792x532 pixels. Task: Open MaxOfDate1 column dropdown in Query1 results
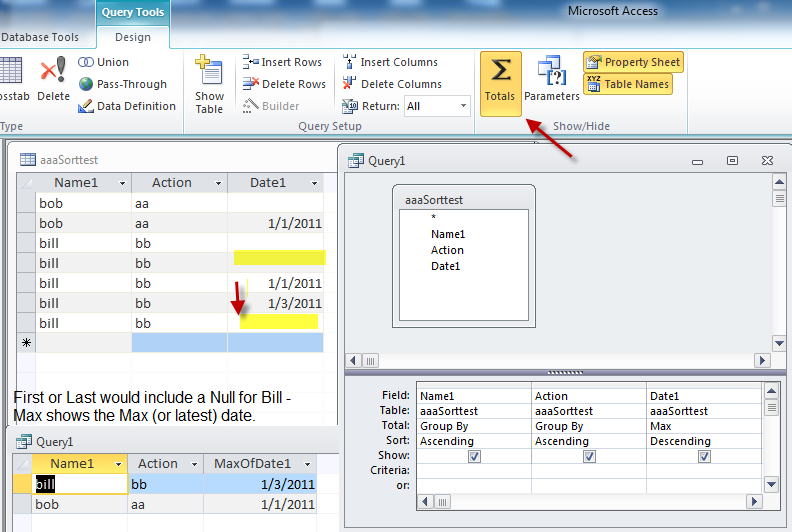click(307, 464)
